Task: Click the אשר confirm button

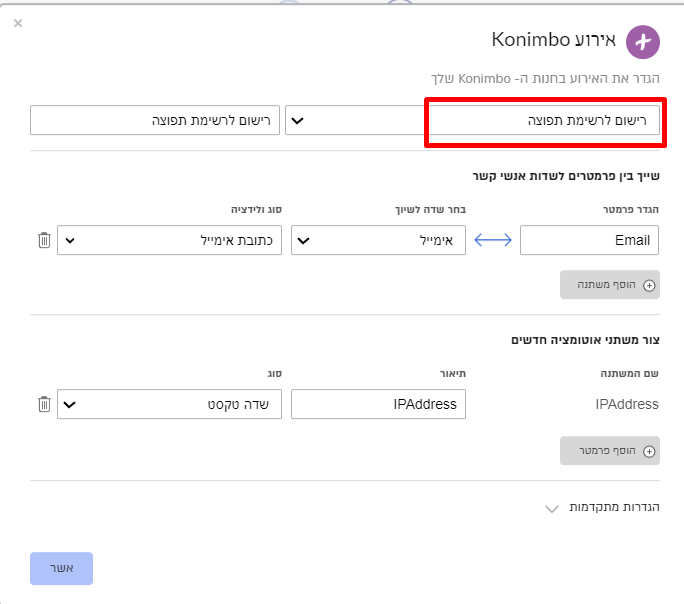Action: pos(62,568)
